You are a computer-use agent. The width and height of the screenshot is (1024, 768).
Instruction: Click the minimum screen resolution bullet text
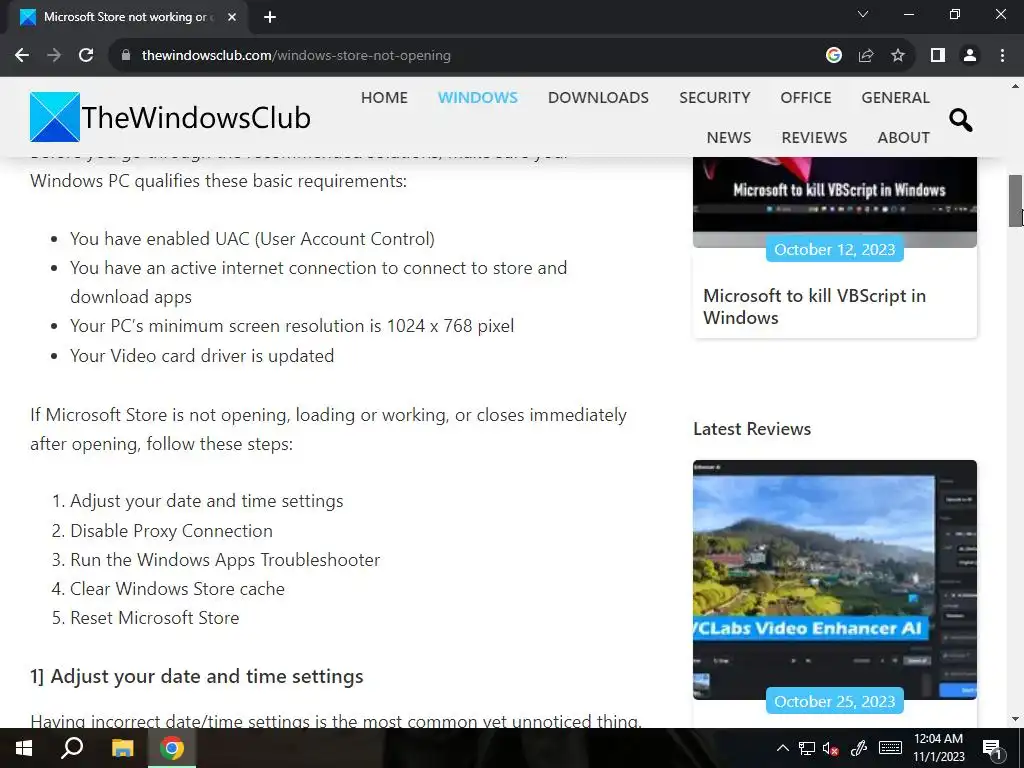(292, 326)
